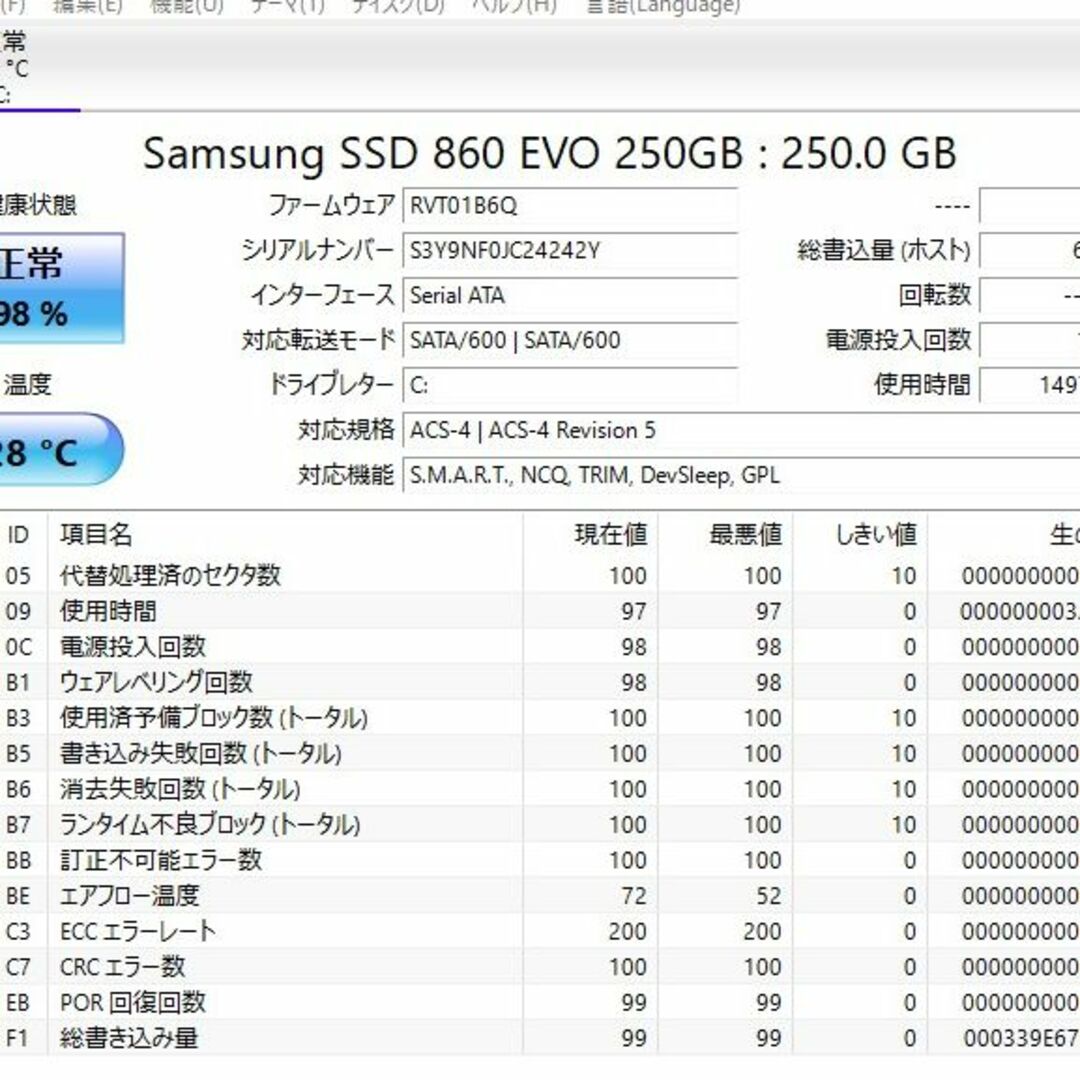1080x1080 pixels.
Task: Open the テーマ(T) menu
Action: tap(287, 7)
